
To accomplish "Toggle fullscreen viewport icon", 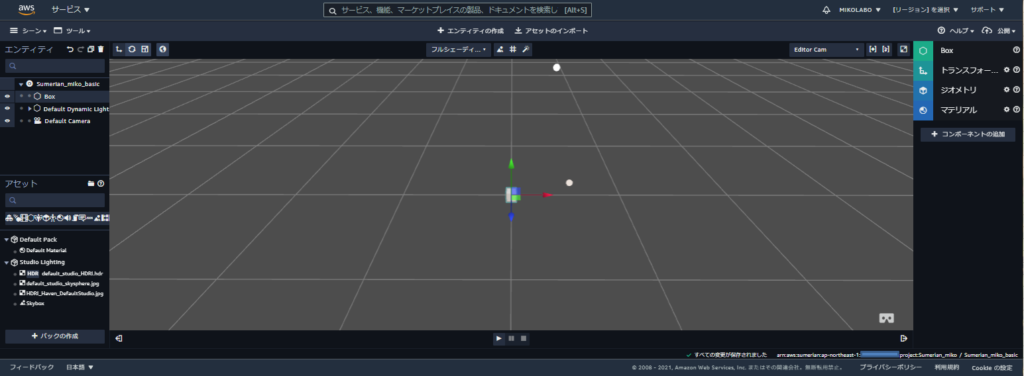I will coord(903,50).
